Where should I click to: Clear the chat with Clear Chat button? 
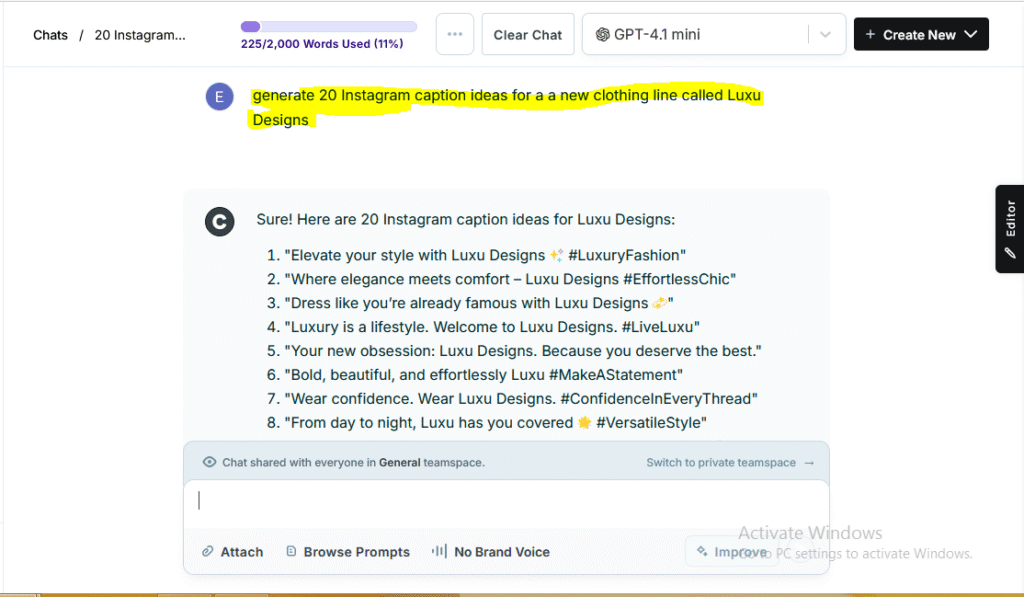click(528, 34)
